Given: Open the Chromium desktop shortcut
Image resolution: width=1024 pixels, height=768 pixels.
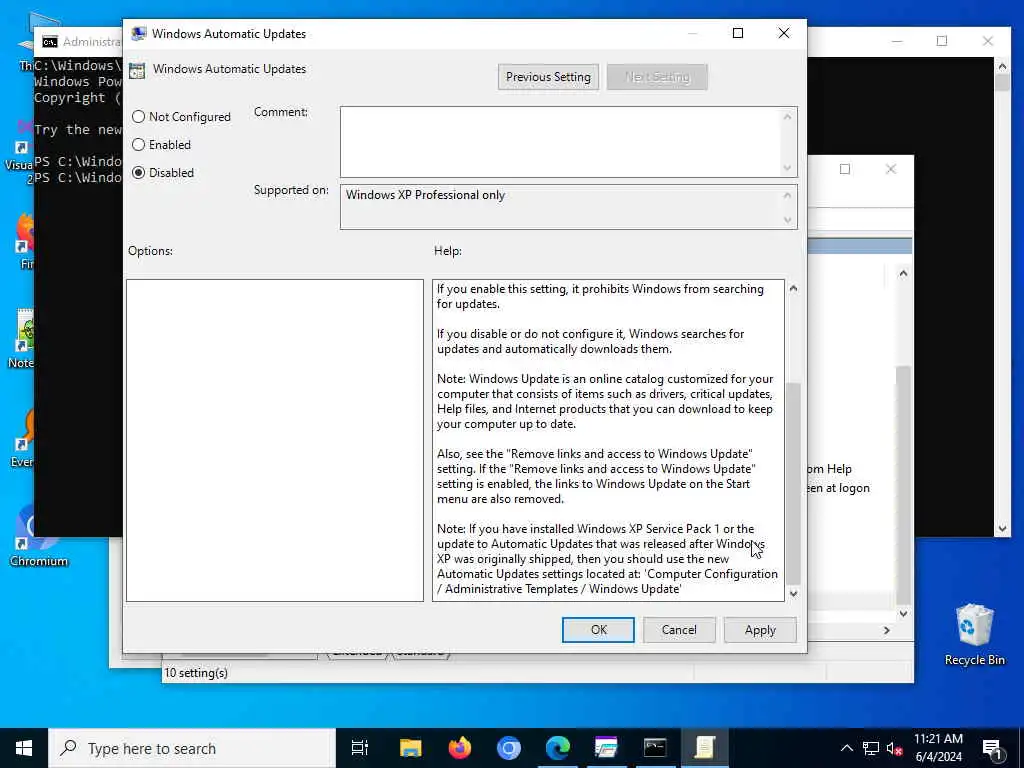Looking at the screenshot, I should (x=39, y=536).
